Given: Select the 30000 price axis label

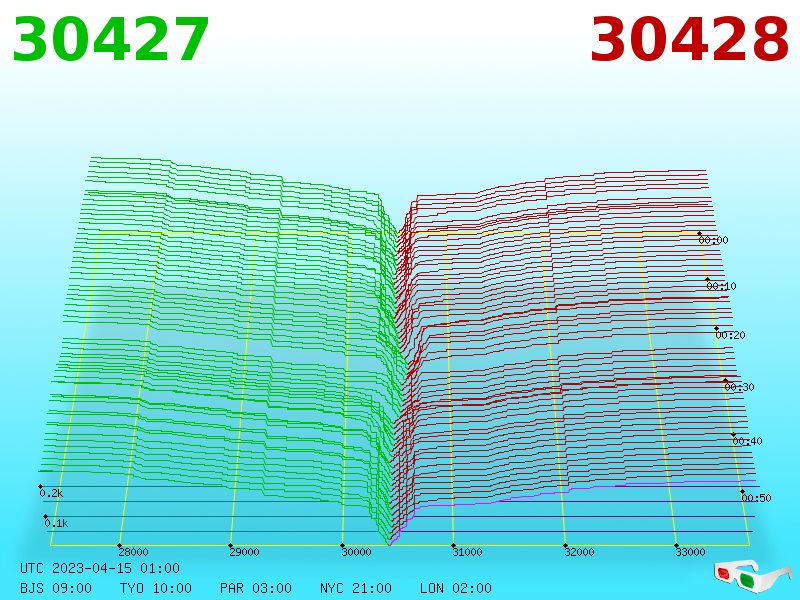Looking at the screenshot, I should pos(356,552).
